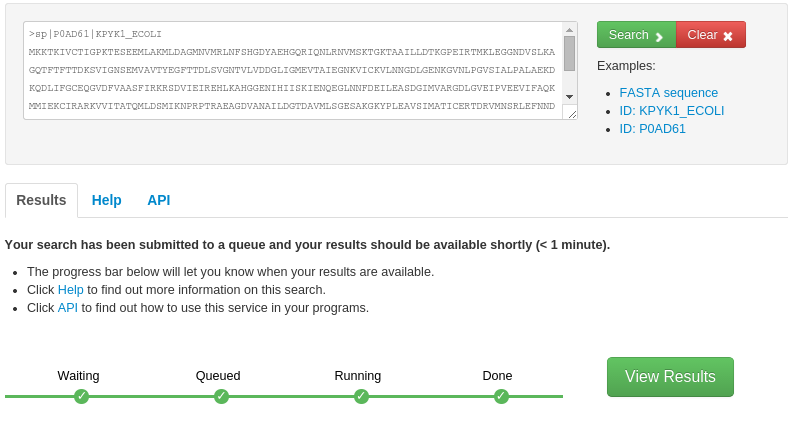Switch to the Results tab

41,200
